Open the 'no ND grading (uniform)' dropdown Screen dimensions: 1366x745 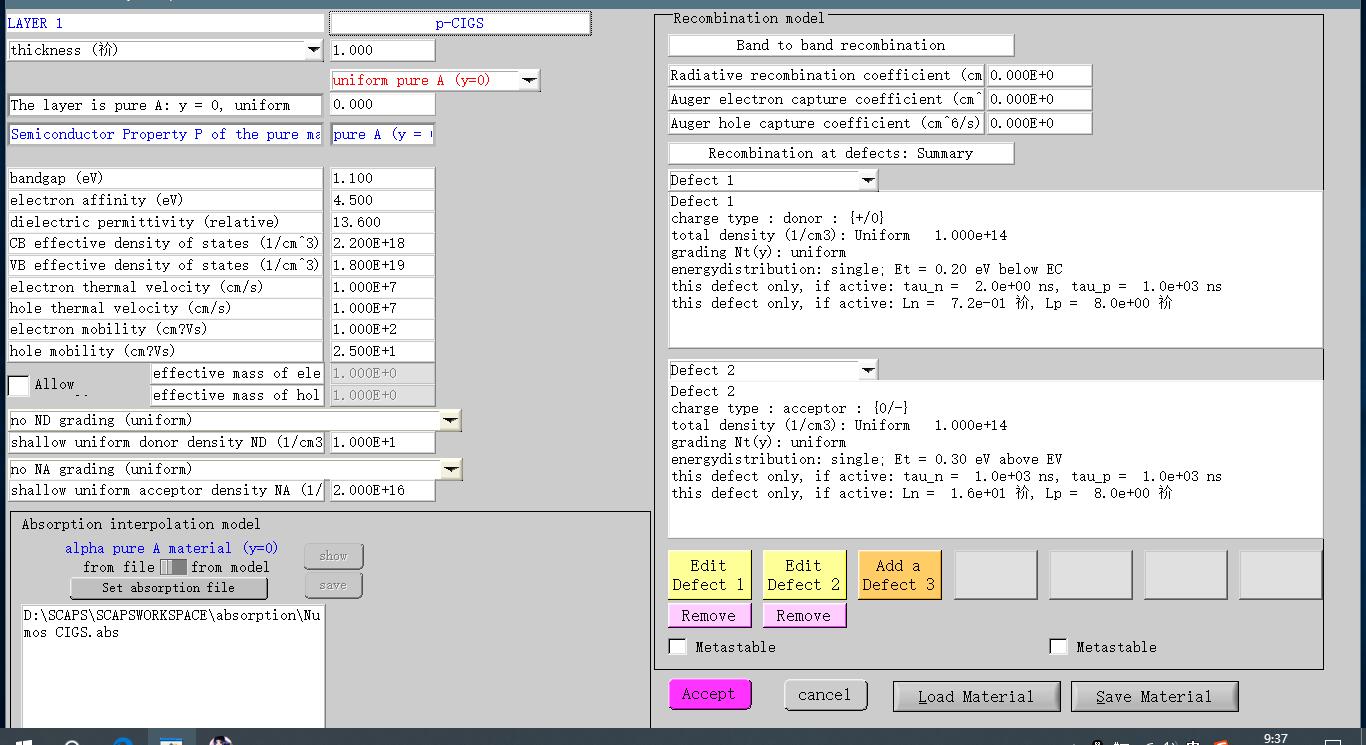tap(451, 421)
